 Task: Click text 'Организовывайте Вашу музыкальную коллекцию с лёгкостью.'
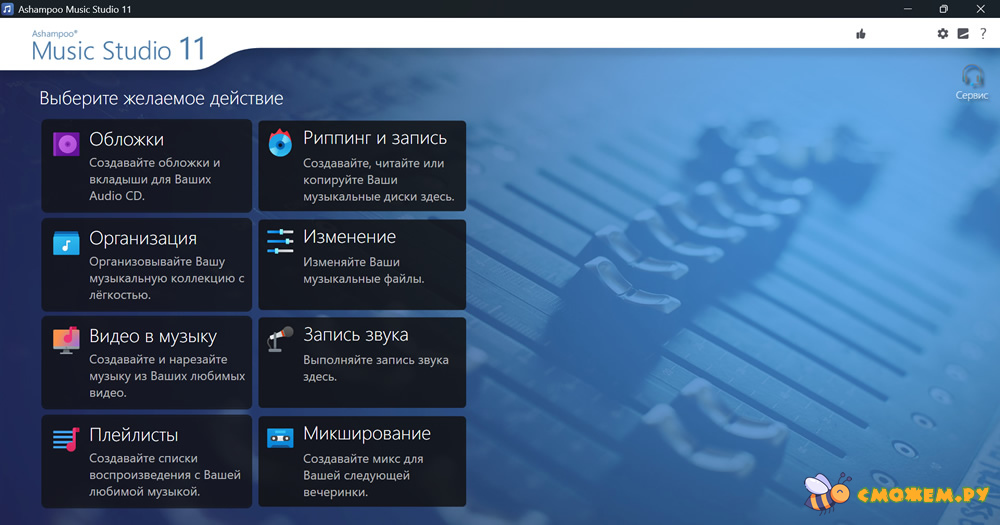pyautogui.click(x=167, y=278)
